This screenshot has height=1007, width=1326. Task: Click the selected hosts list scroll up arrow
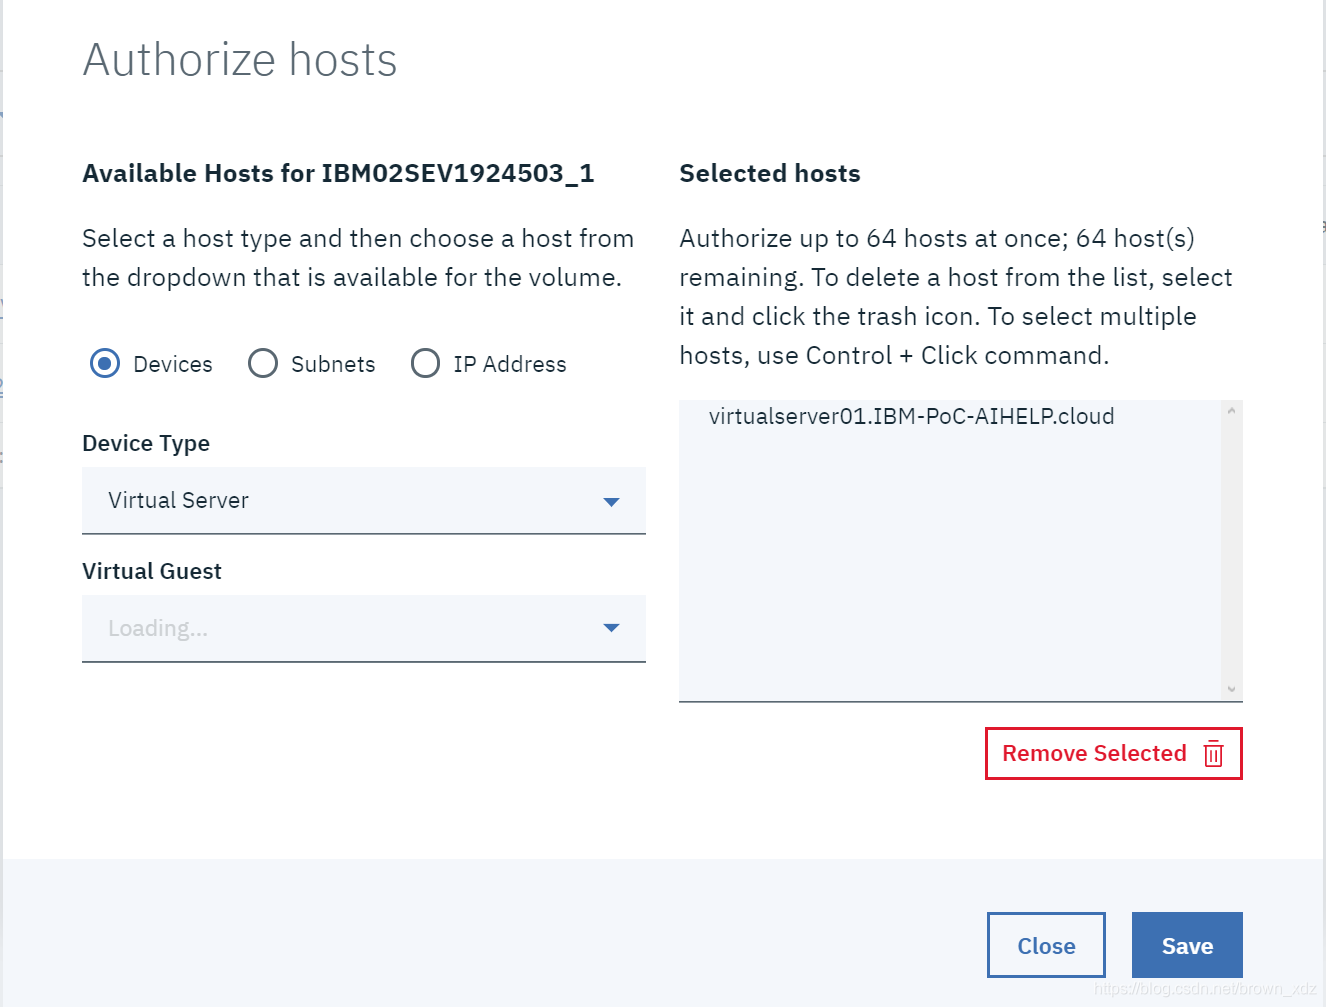[1232, 411]
